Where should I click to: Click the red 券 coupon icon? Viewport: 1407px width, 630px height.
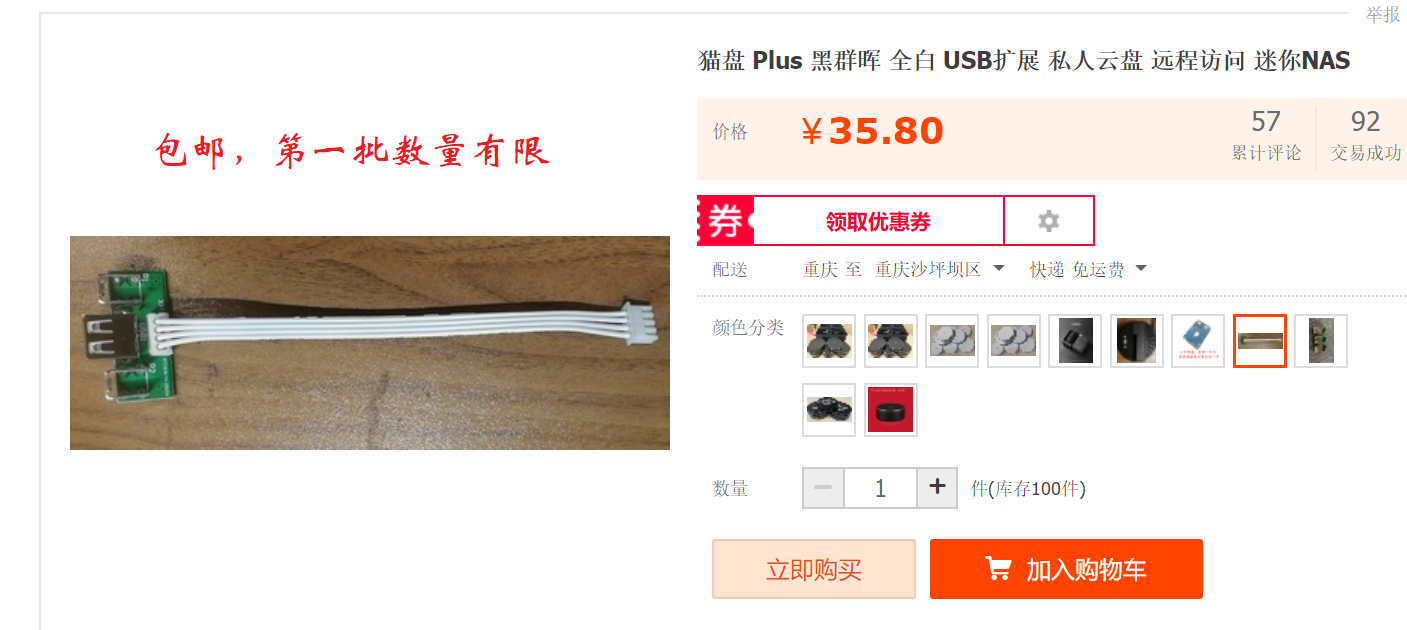[725, 221]
